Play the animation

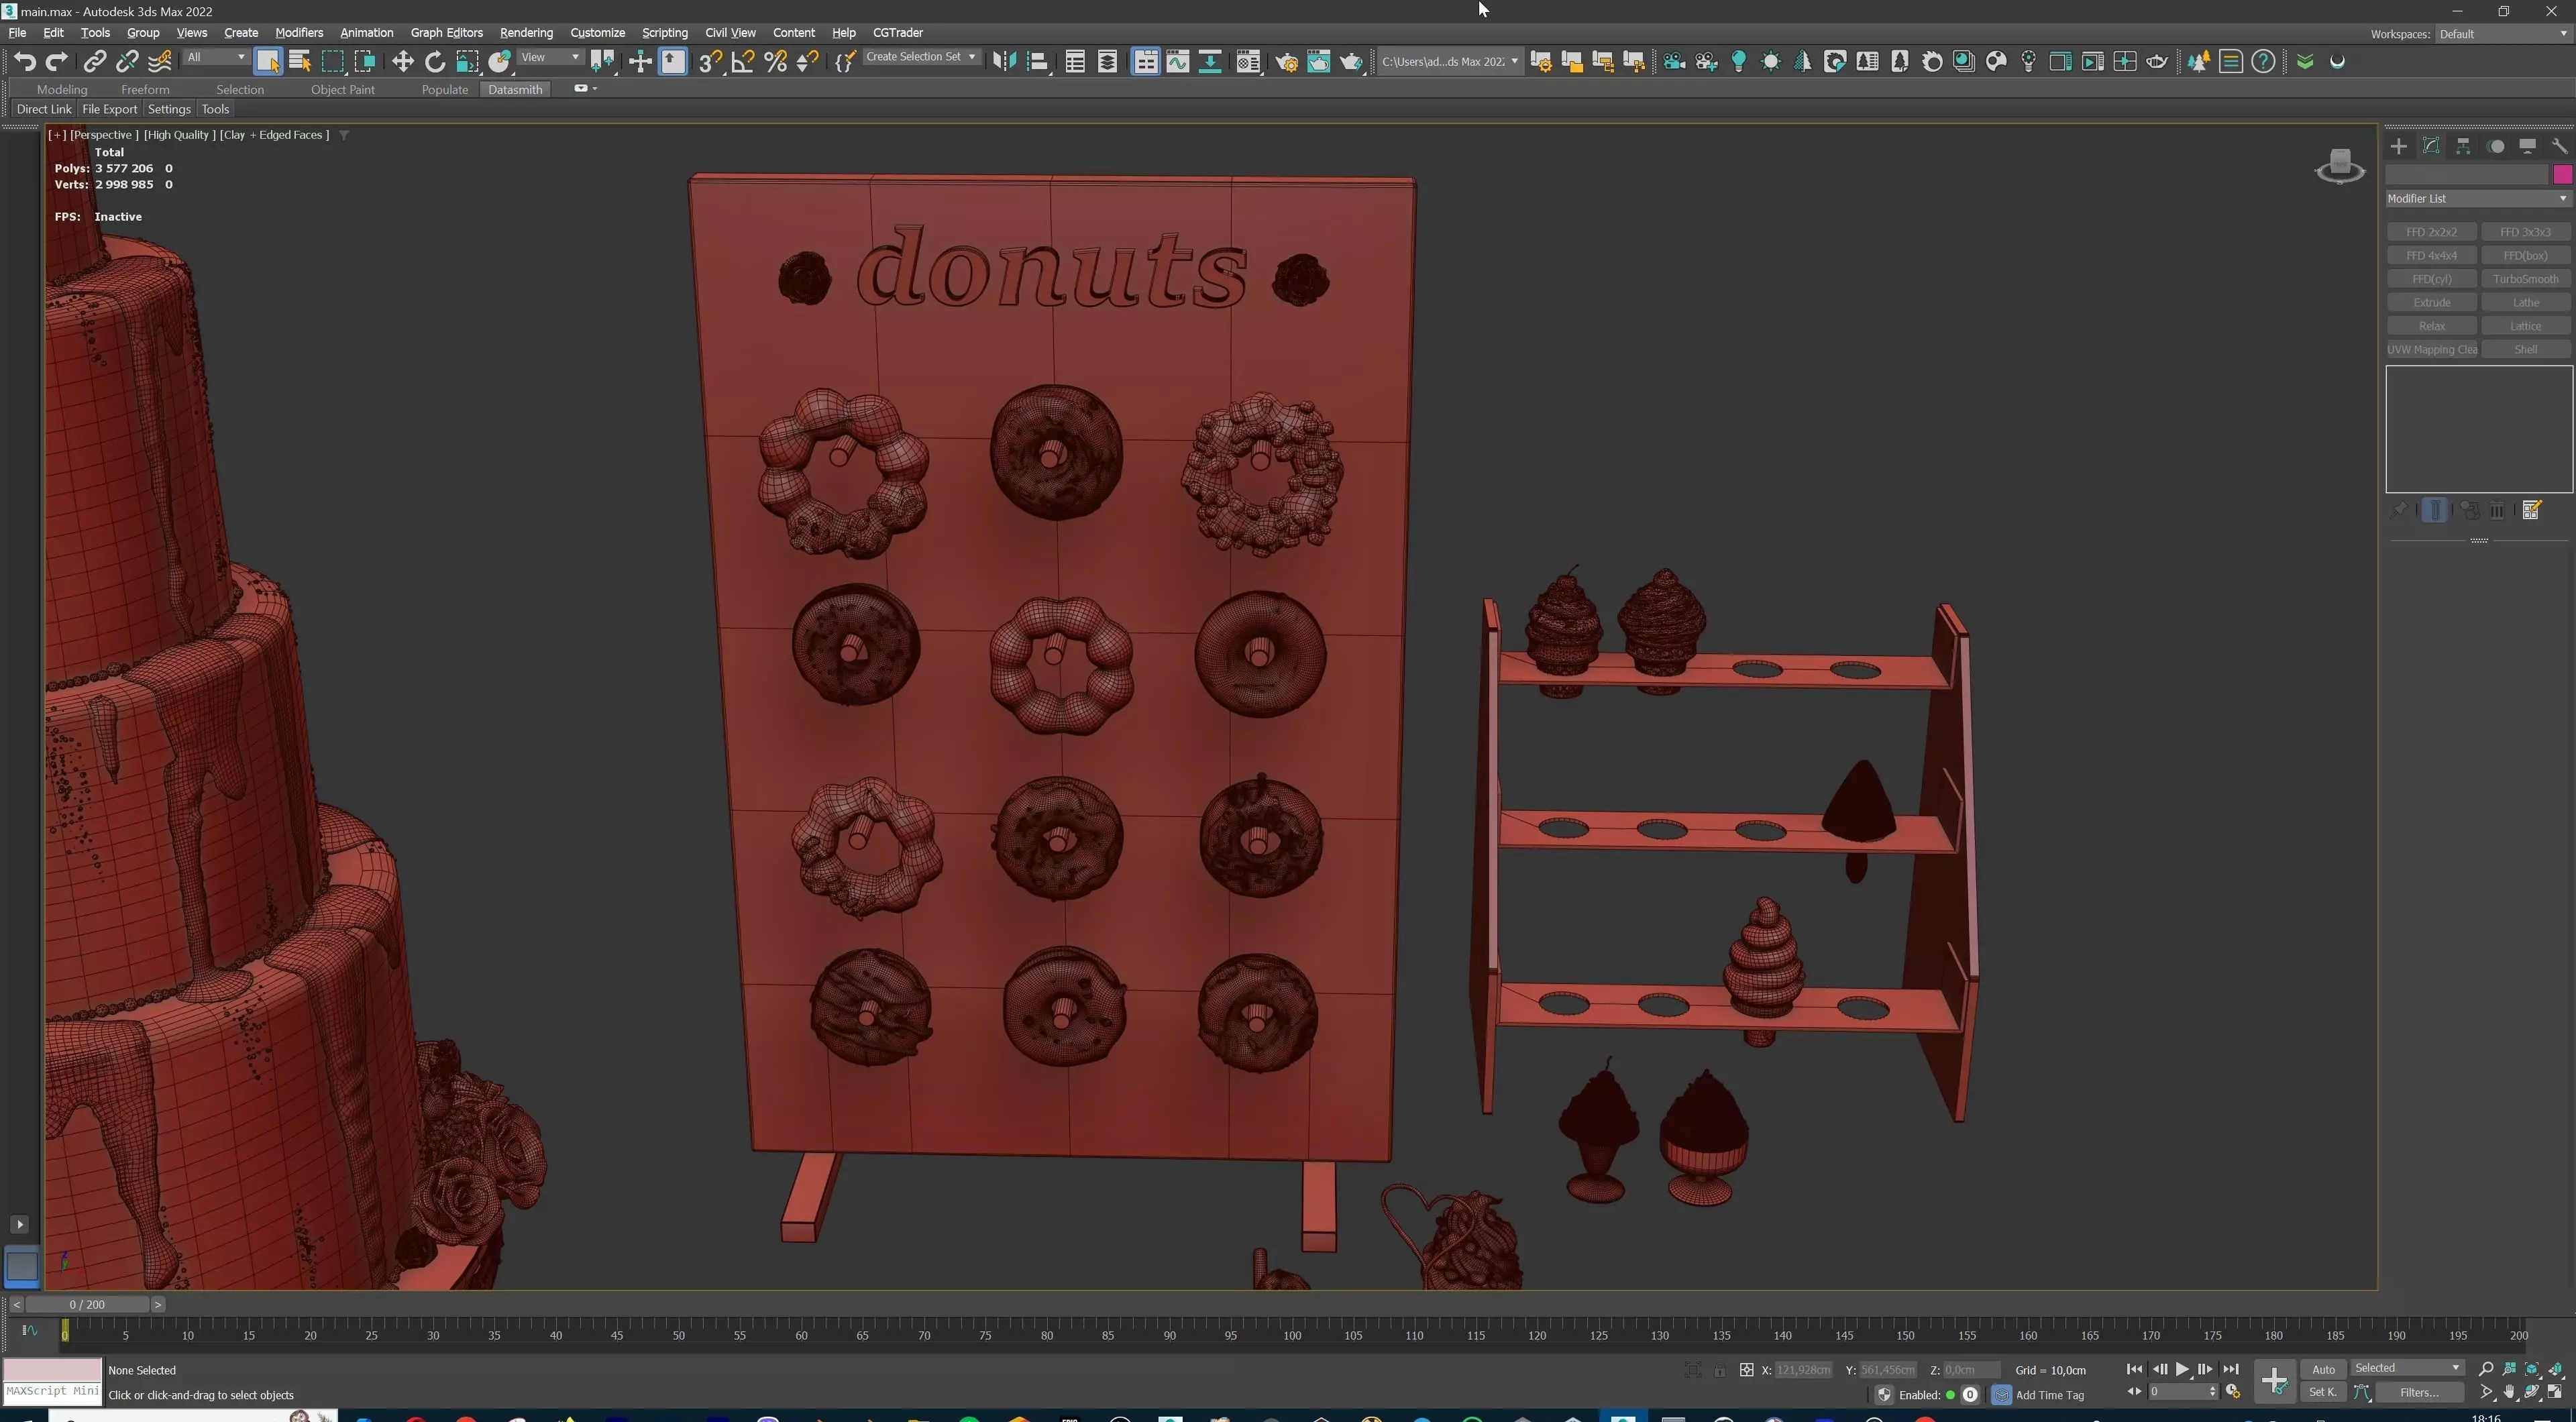click(2182, 1369)
